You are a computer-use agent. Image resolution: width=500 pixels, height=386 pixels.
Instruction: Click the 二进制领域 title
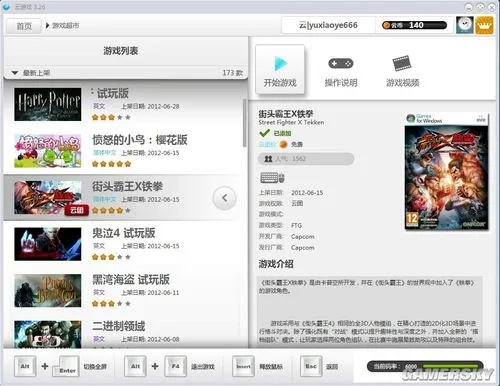click(x=119, y=326)
